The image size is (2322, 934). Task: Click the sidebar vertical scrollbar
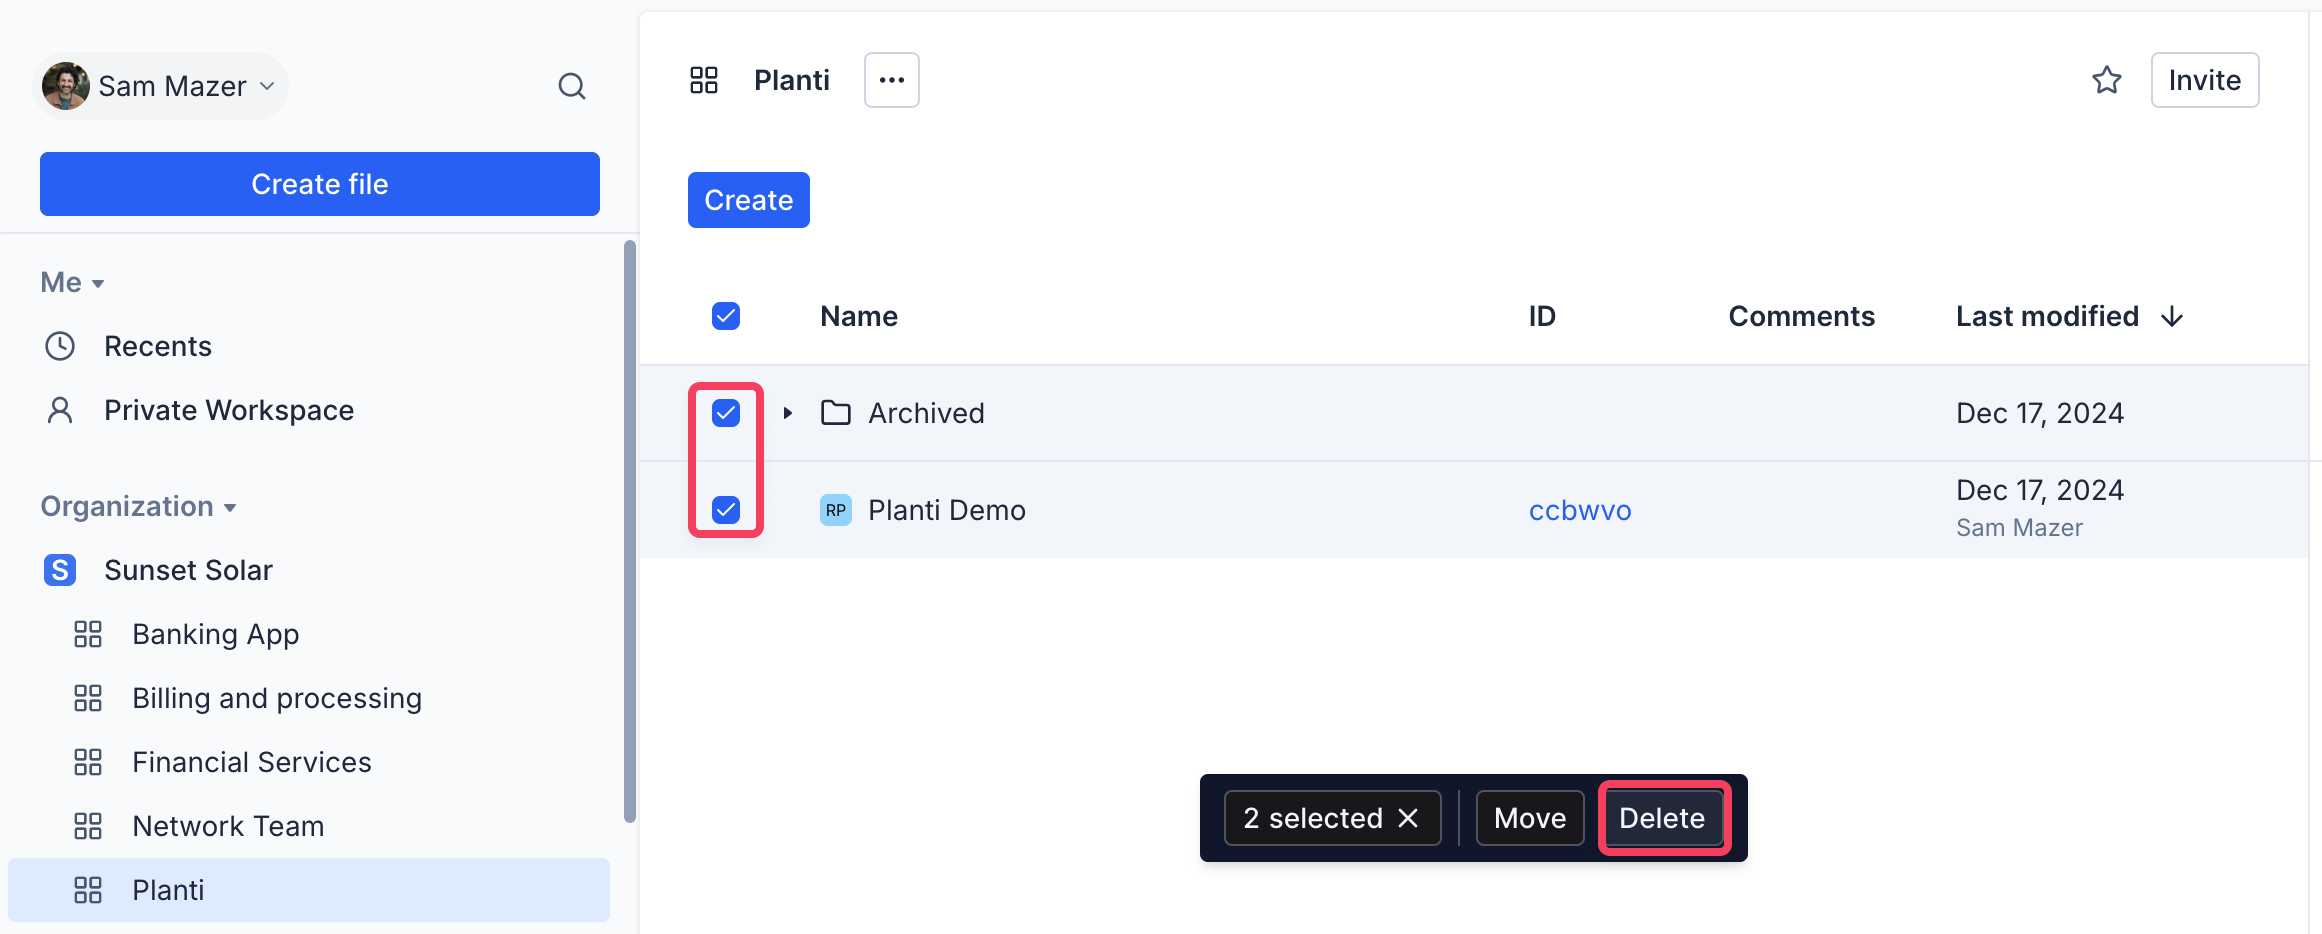[629, 530]
